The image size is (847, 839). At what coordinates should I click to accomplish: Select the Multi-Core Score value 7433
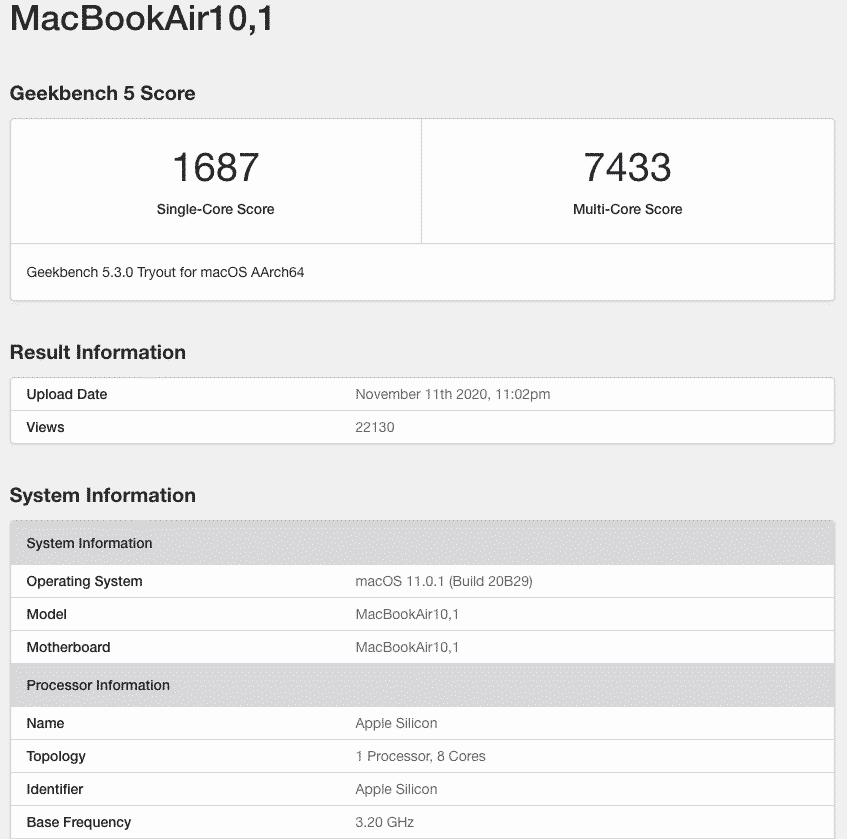(x=628, y=168)
